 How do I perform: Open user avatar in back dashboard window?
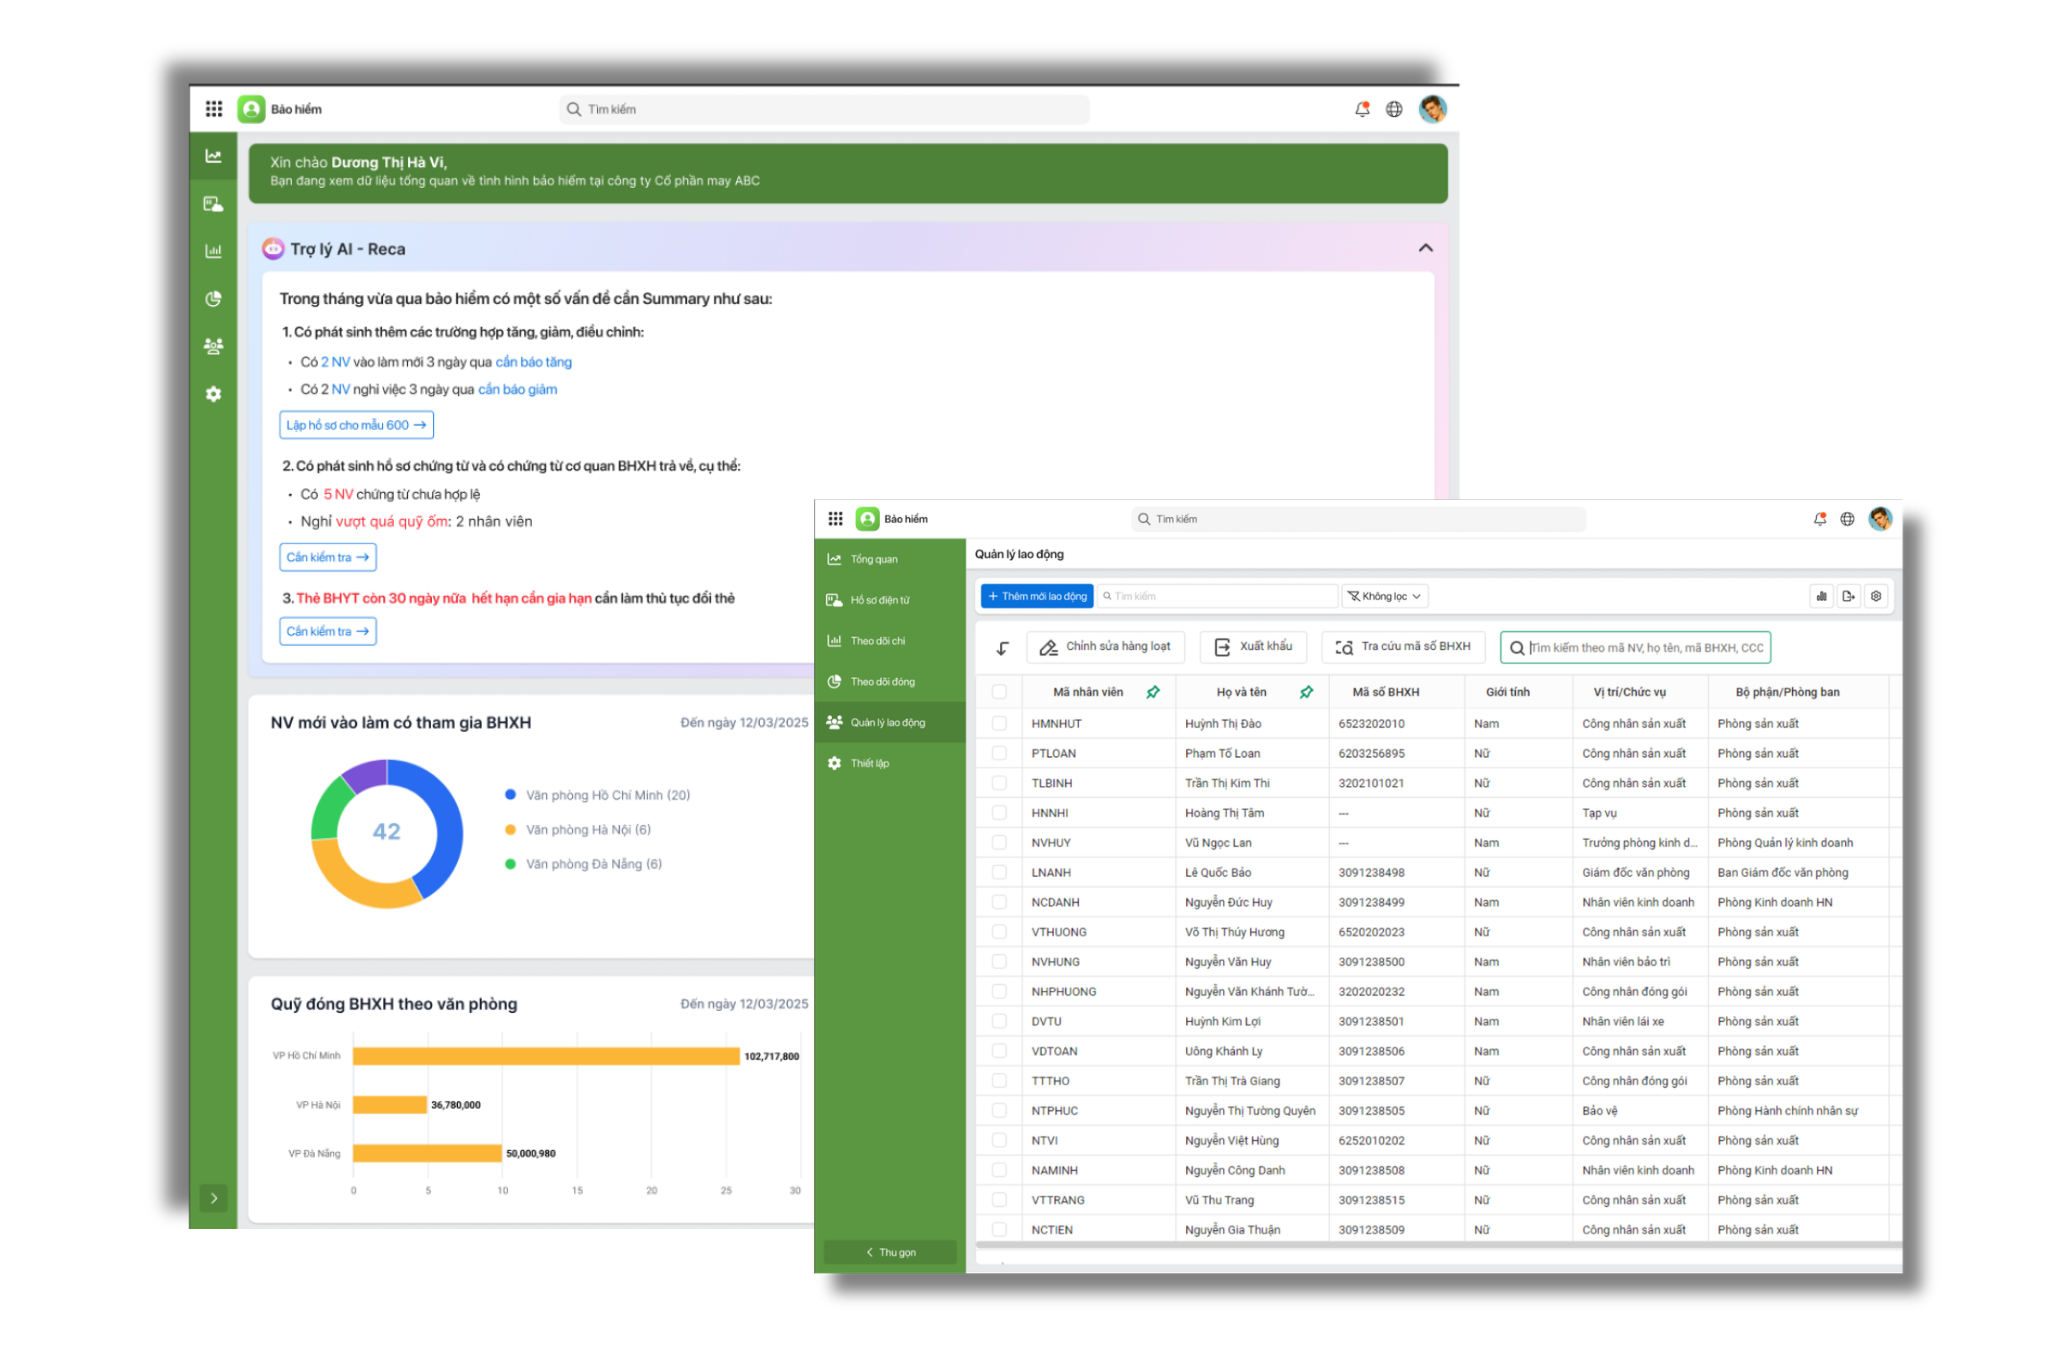[1433, 109]
